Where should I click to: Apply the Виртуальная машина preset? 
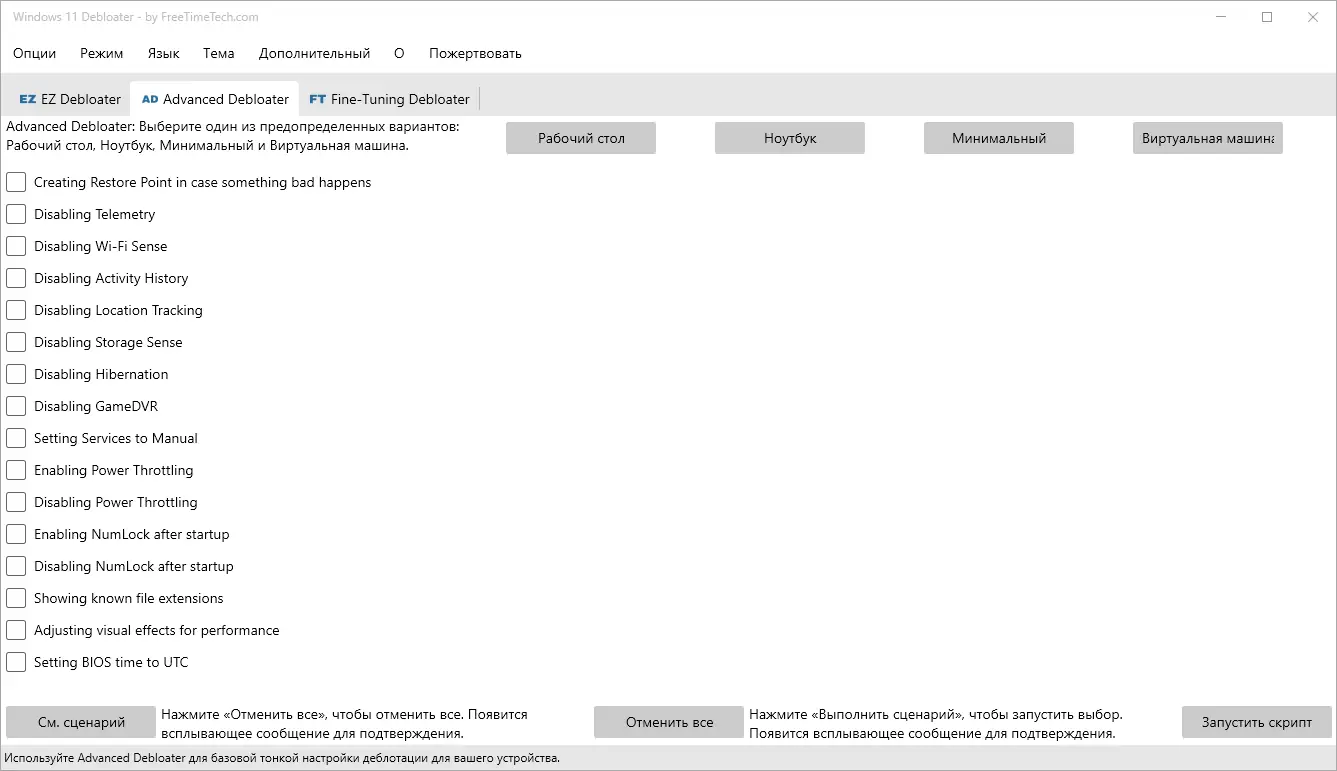[1207, 138]
